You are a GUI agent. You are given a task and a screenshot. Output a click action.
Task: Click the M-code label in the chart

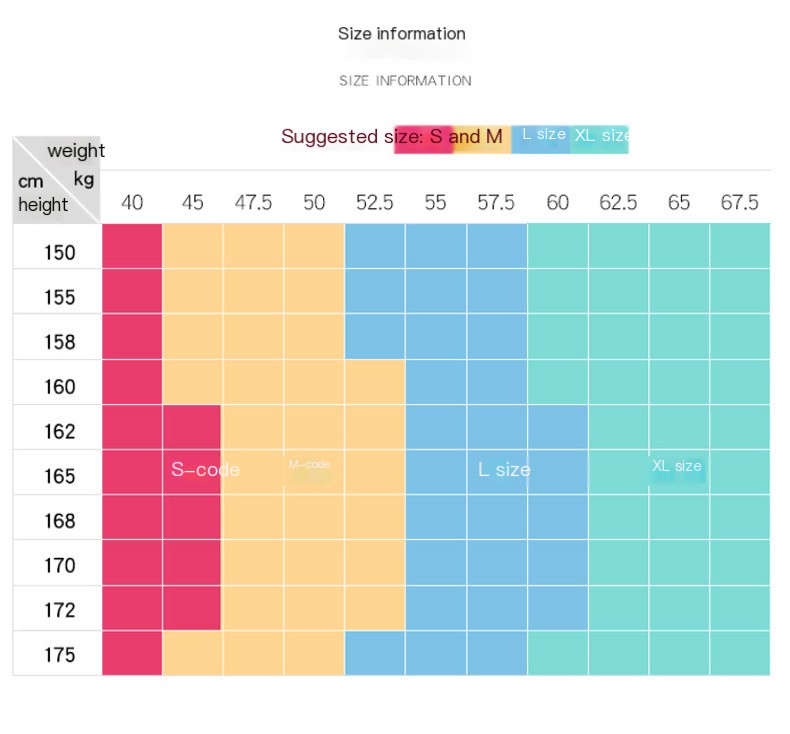coord(309,464)
